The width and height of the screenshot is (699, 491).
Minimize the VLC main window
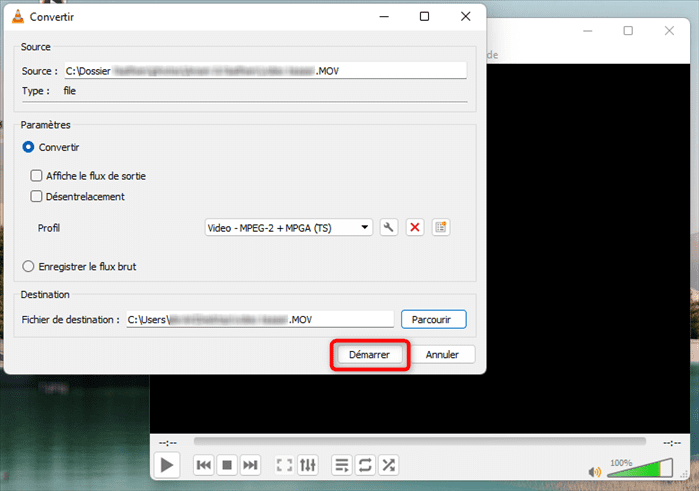[588, 31]
